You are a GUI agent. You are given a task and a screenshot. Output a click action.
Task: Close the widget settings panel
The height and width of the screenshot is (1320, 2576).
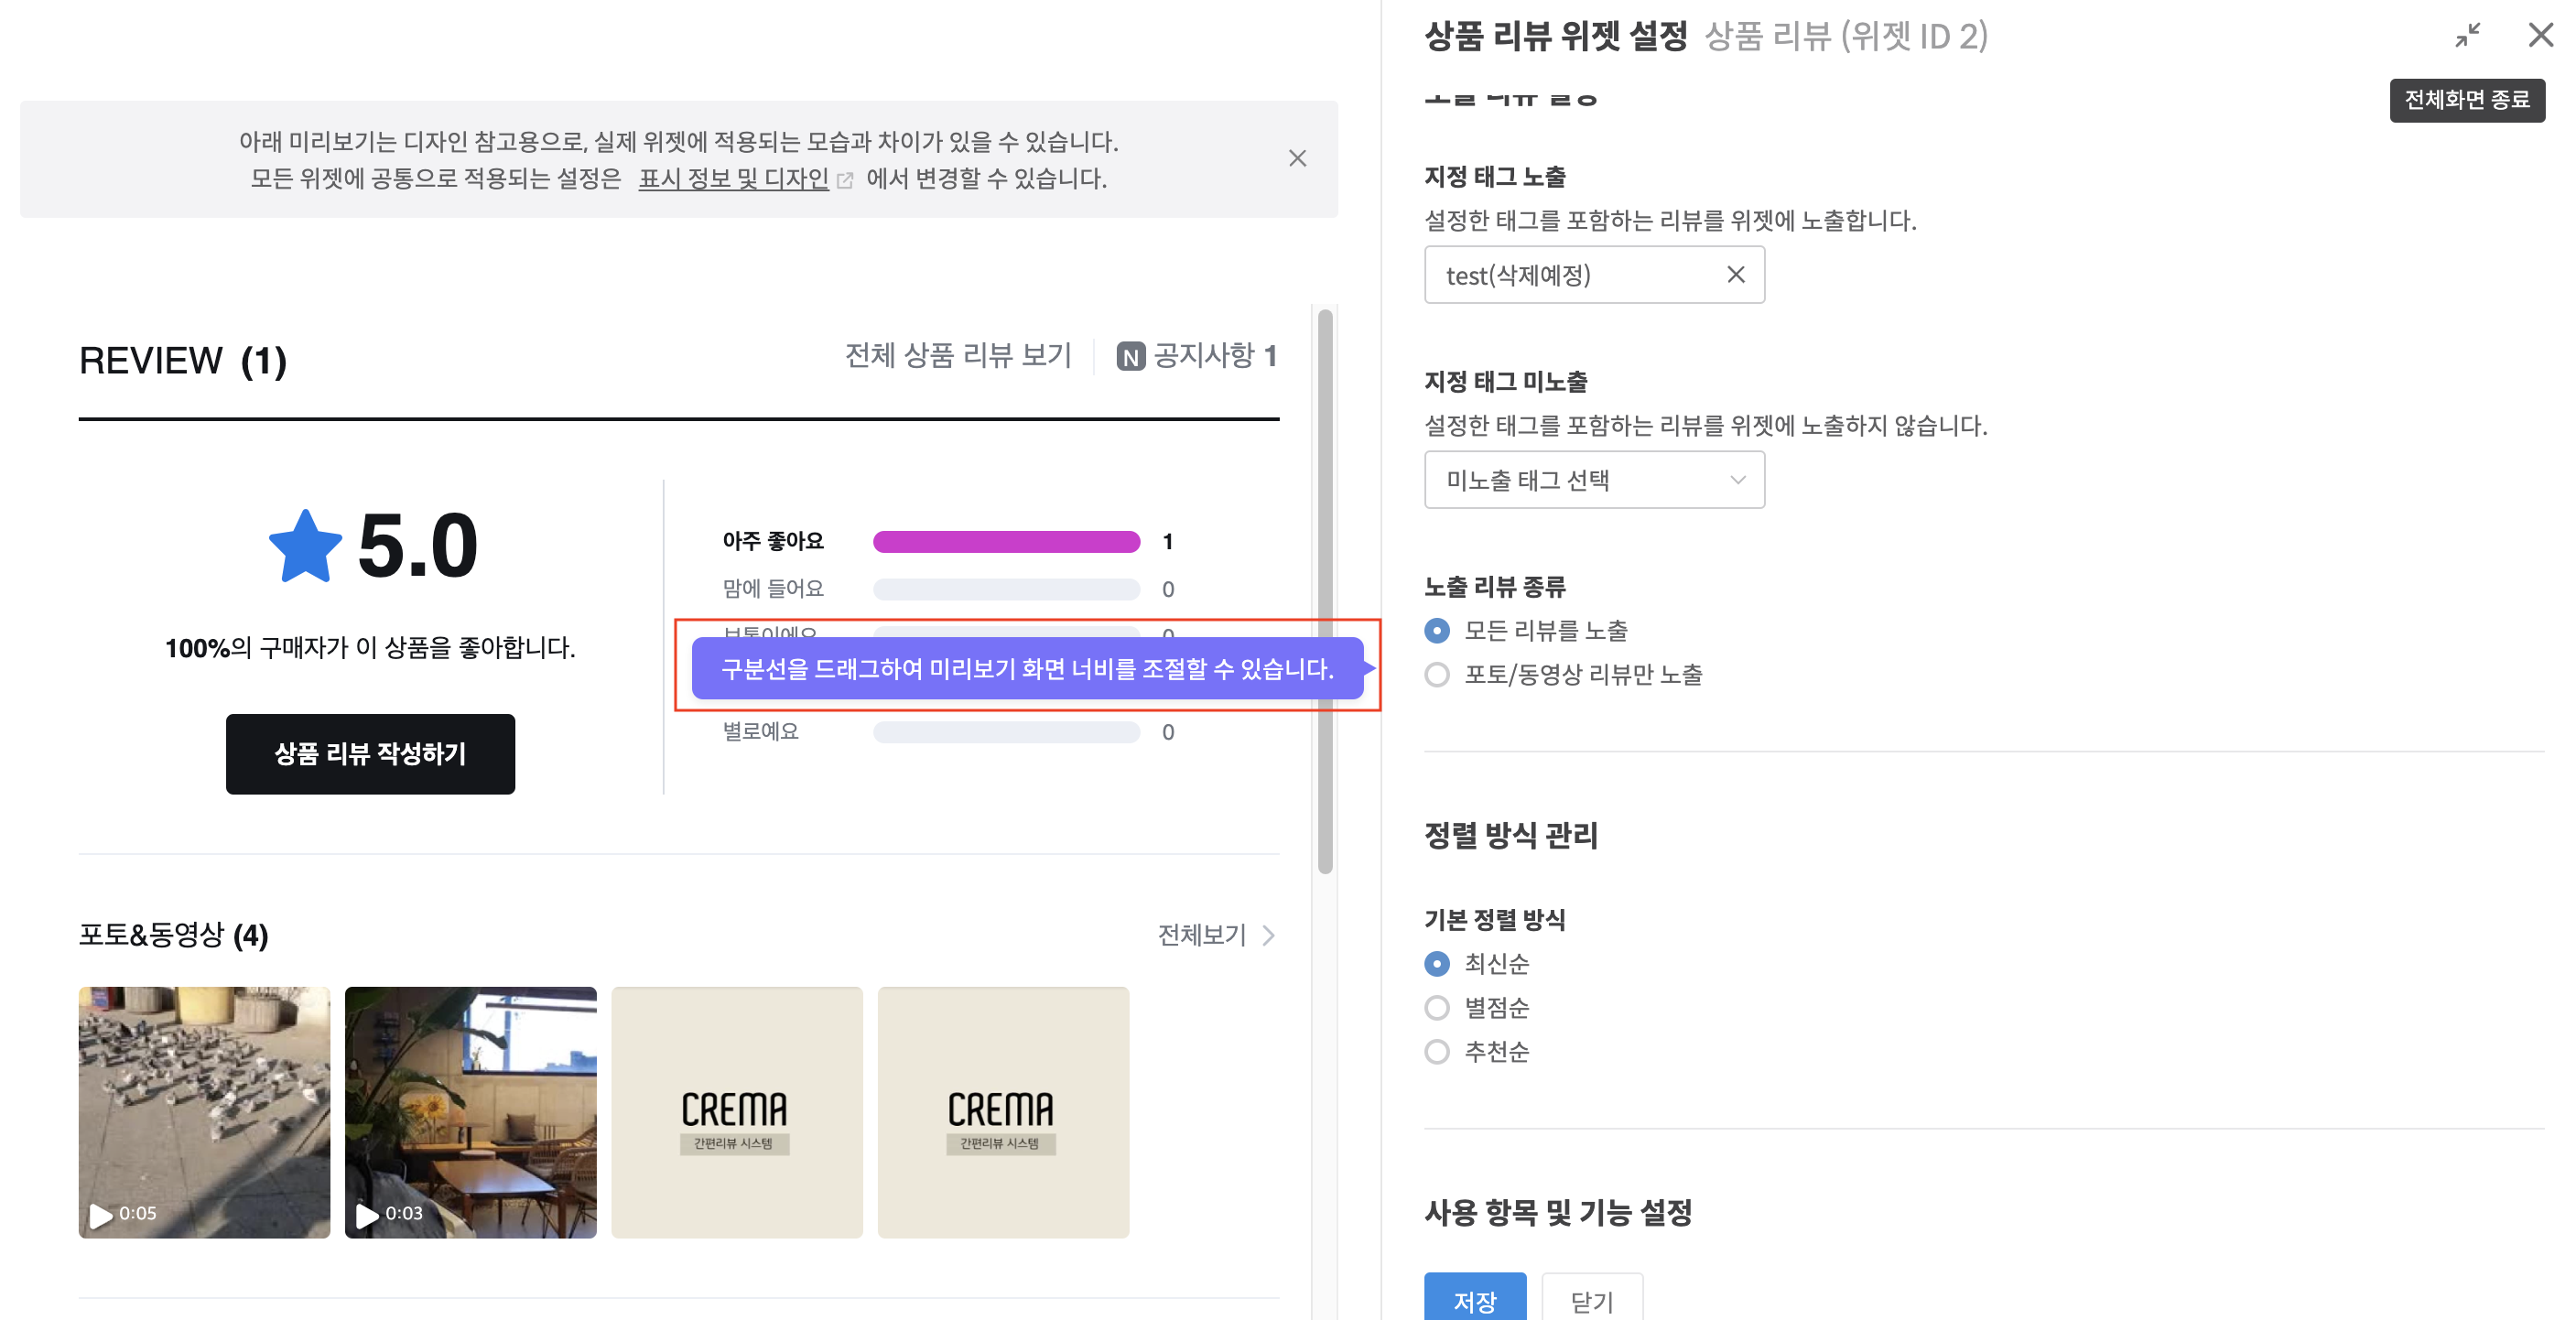point(2540,36)
